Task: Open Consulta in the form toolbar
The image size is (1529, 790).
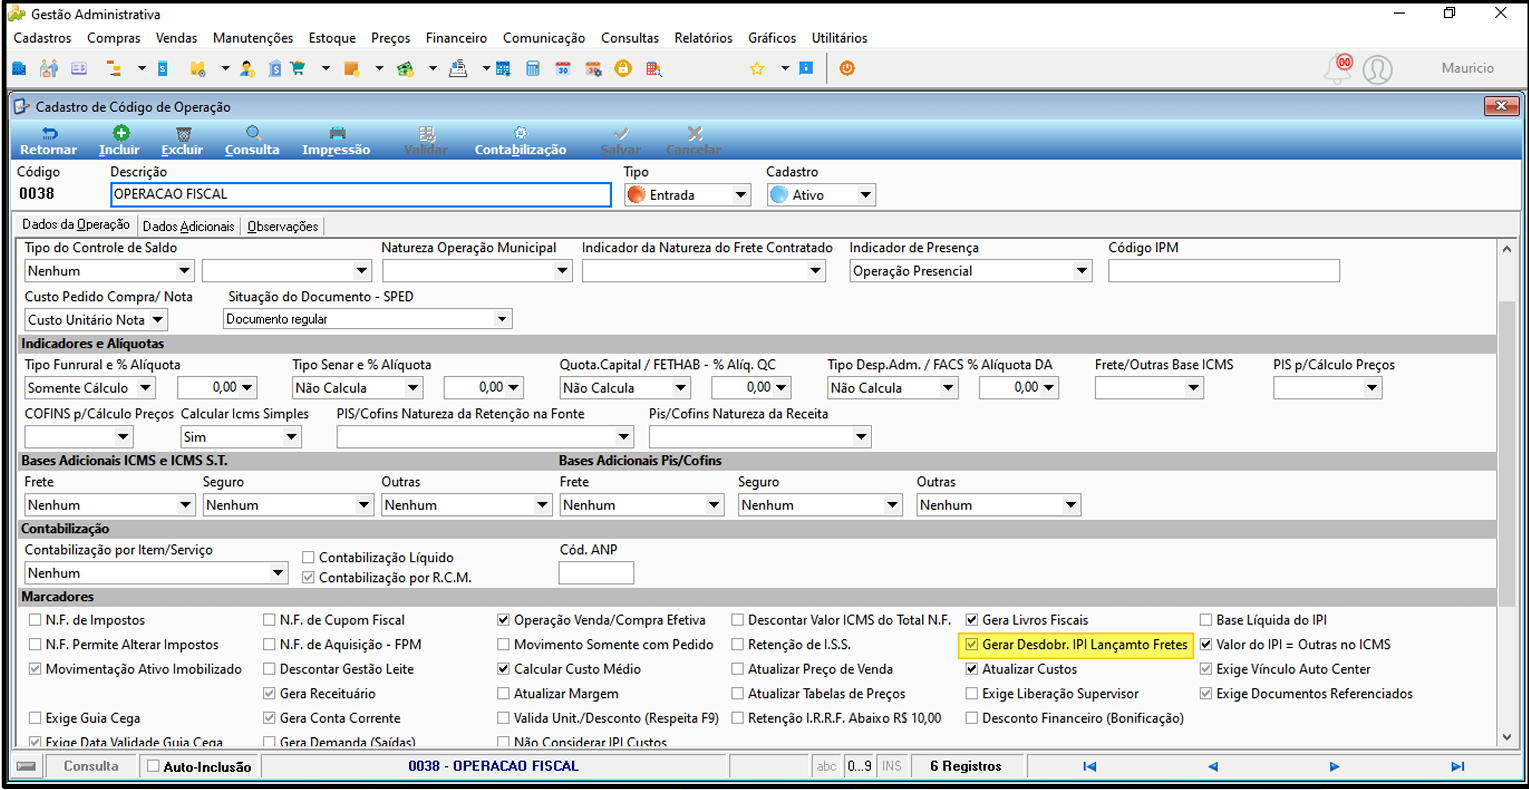Action: [x=252, y=141]
